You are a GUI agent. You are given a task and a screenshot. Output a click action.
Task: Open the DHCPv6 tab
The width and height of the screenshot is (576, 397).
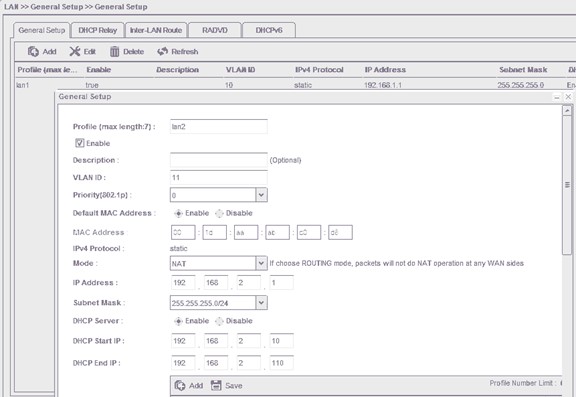(x=269, y=30)
